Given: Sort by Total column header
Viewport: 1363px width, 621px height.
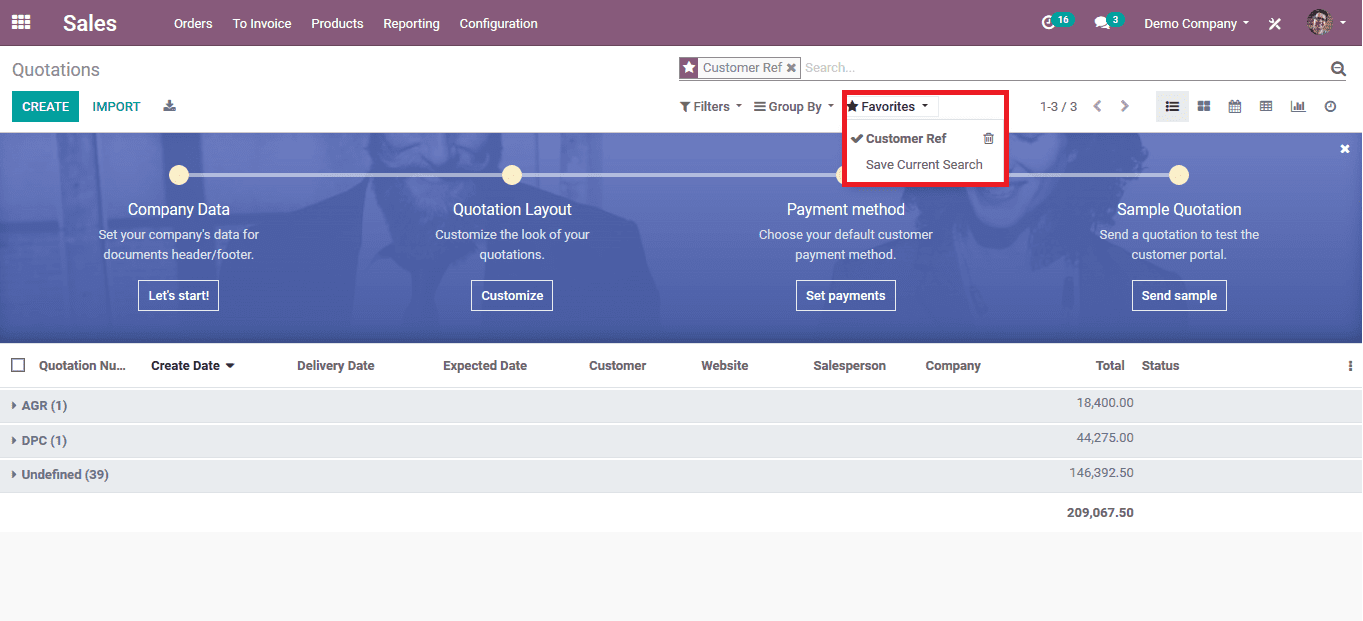Looking at the screenshot, I should coord(1110,366).
